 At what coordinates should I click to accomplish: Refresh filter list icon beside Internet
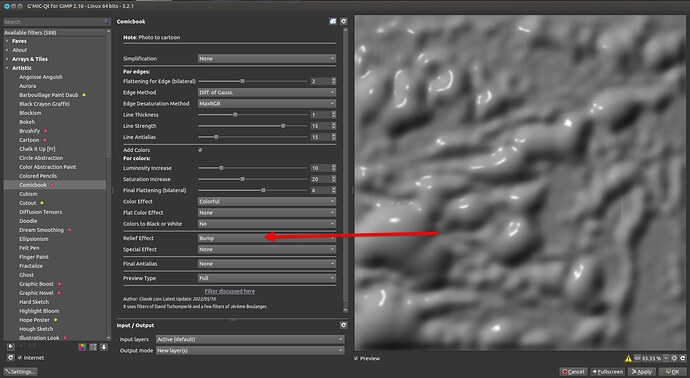tap(11, 358)
